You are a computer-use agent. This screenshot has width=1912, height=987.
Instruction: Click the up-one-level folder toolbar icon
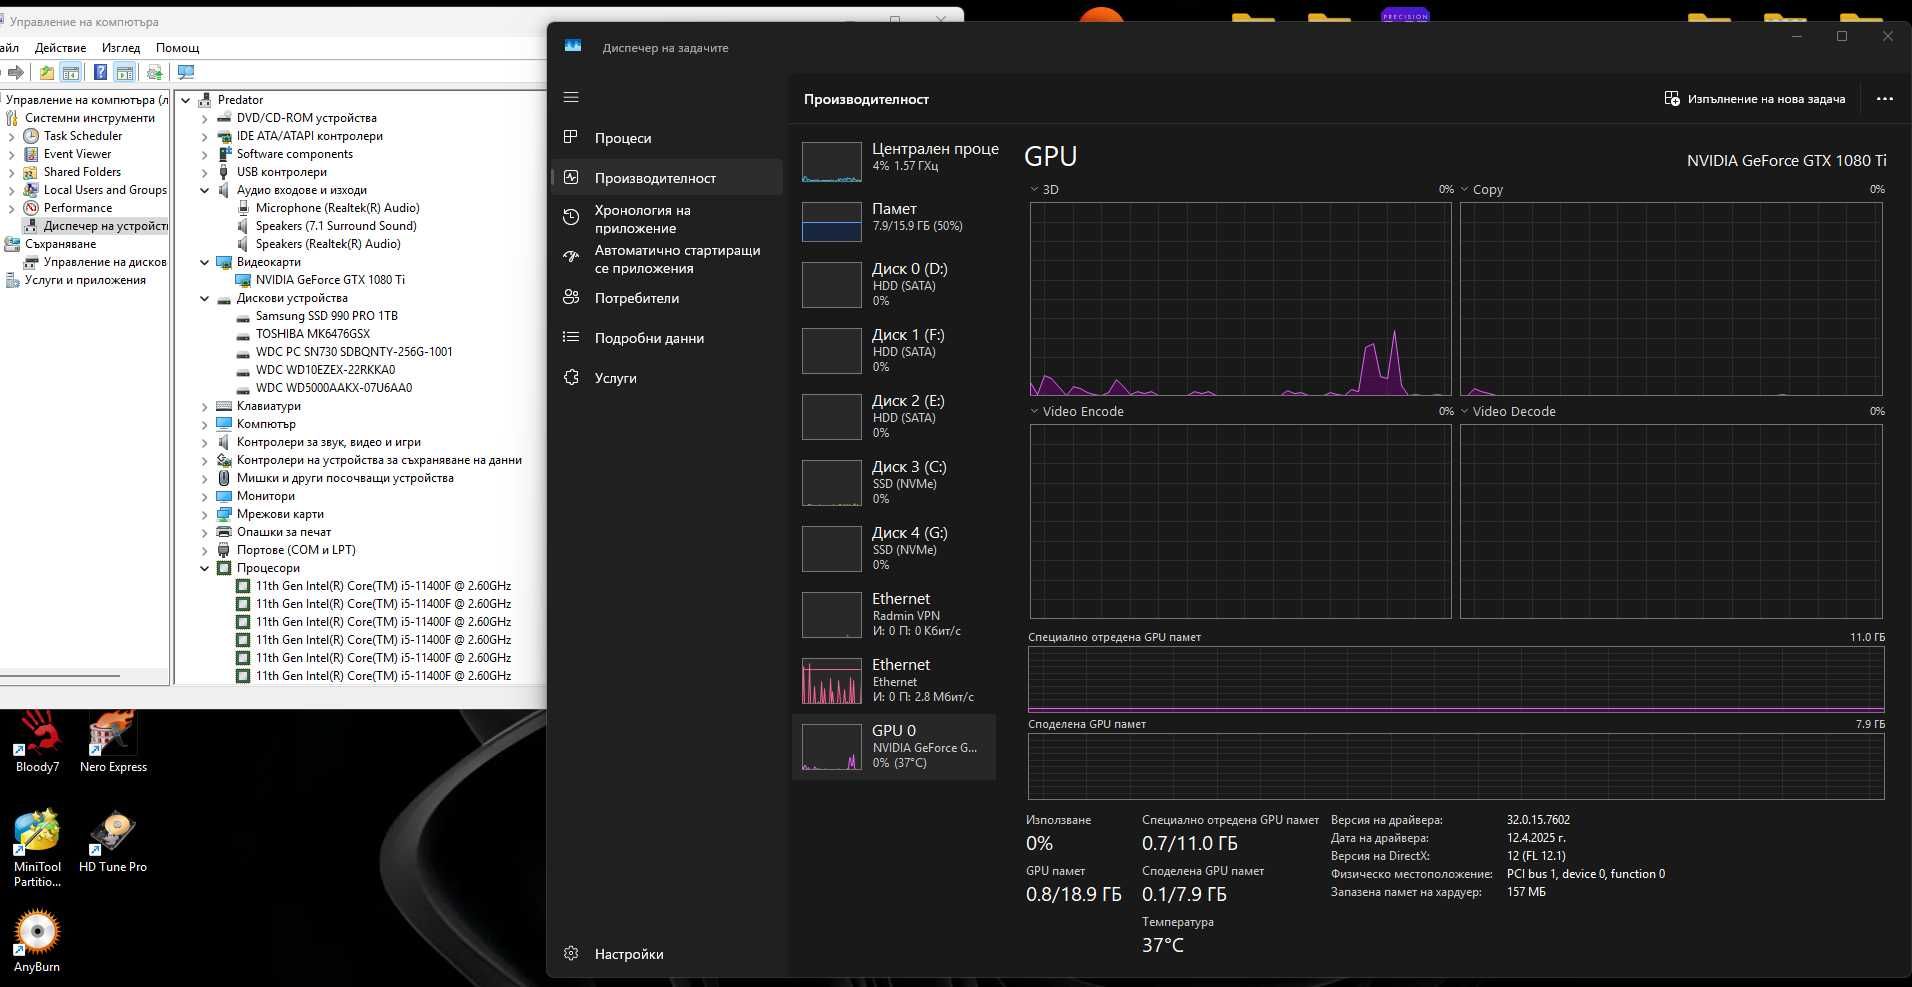click(47, 72)
